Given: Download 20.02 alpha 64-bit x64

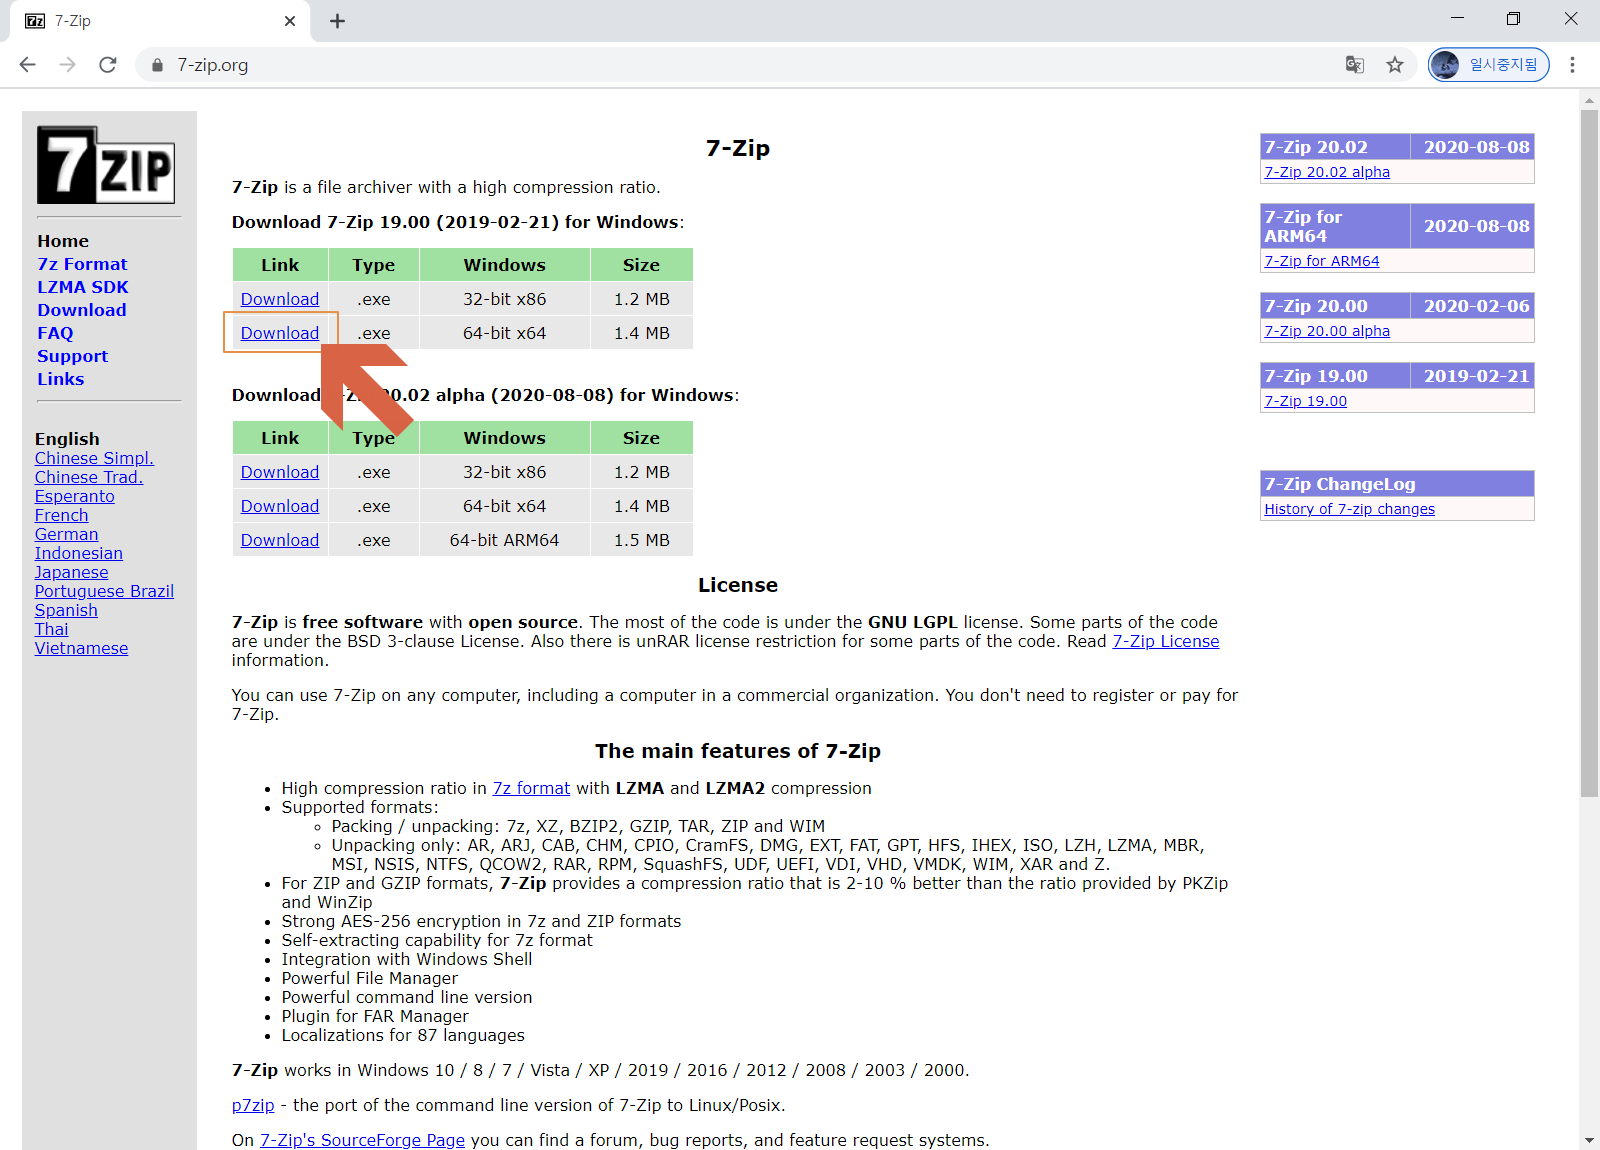Looking at the screenshot, I should tap(280, 506).
